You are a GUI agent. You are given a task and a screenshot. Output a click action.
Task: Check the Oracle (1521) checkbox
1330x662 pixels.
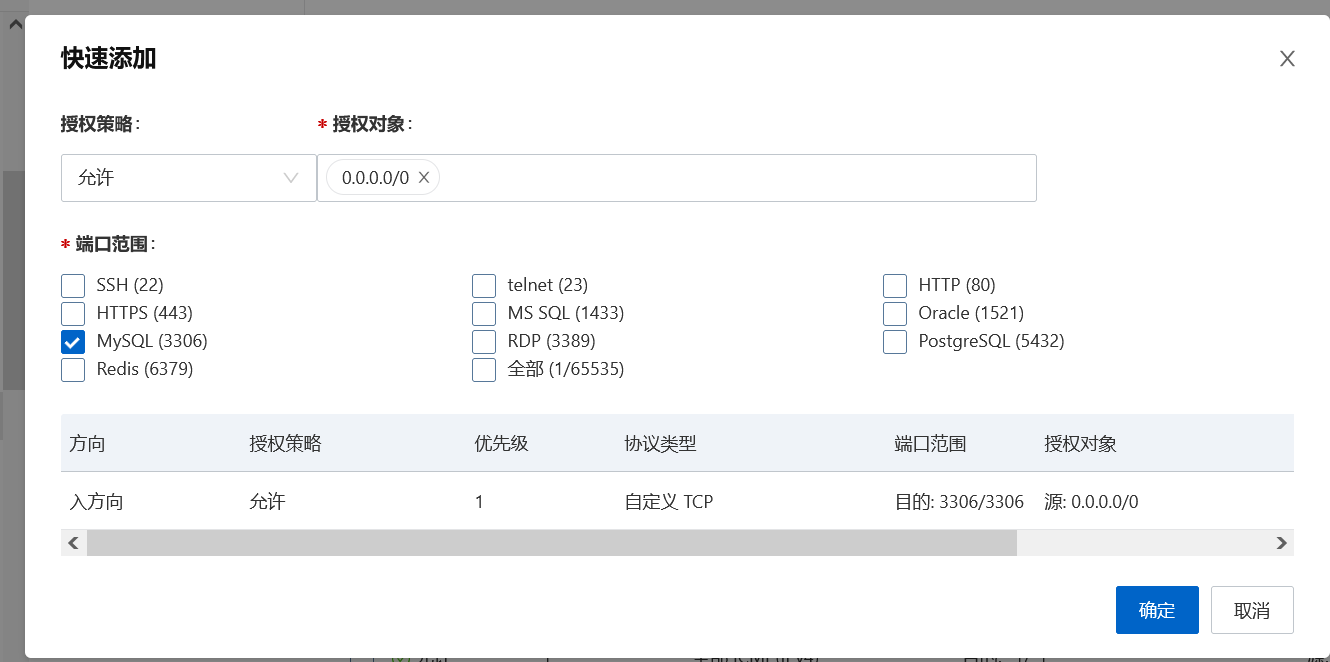(x=895, y=314)
